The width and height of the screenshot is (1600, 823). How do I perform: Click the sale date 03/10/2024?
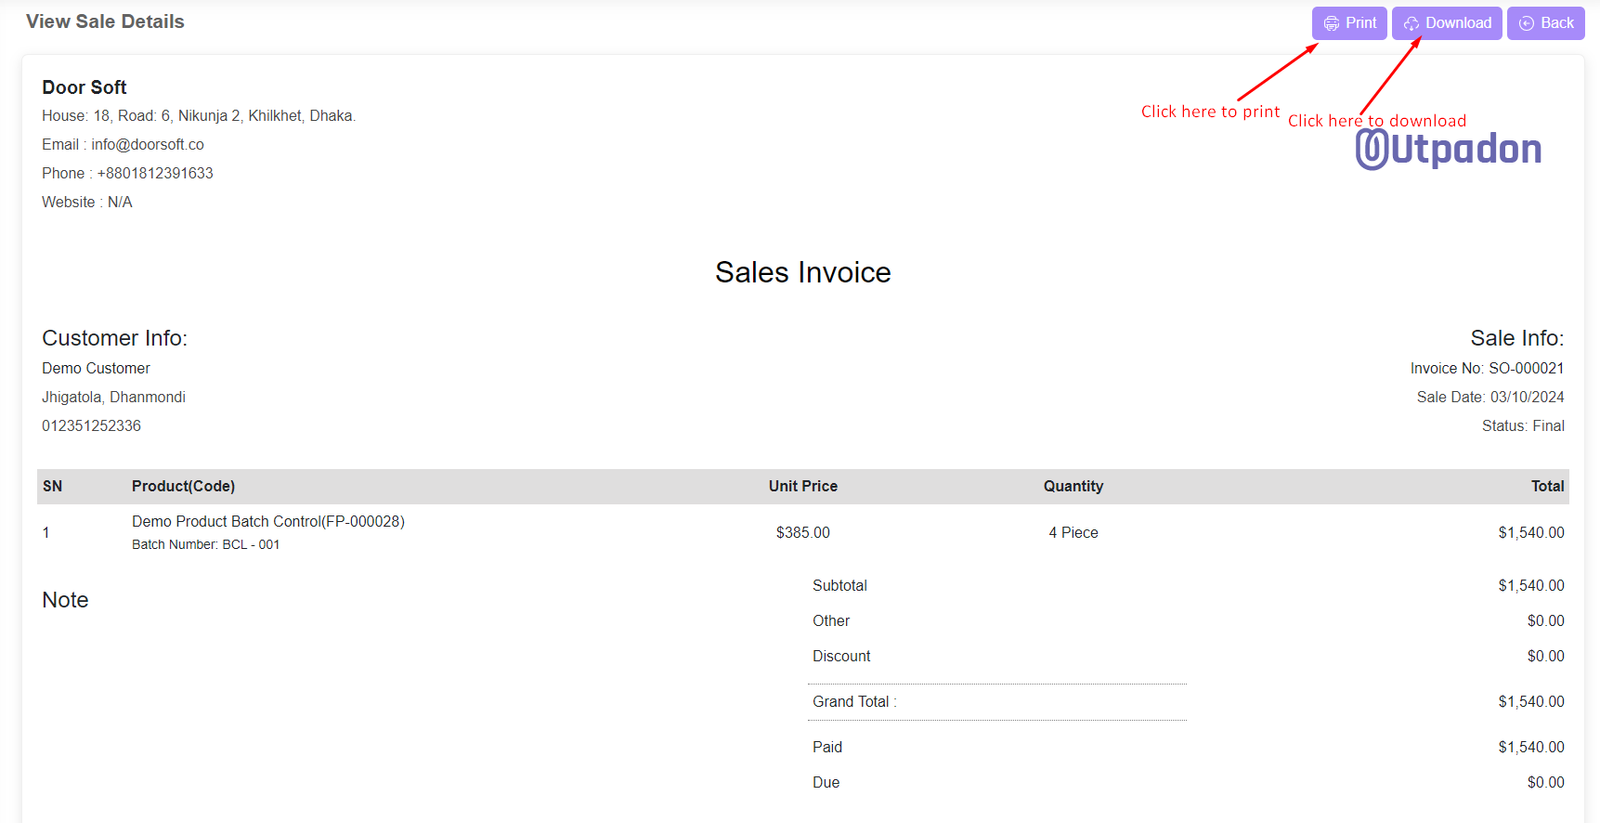click(x=1526, y=397)
